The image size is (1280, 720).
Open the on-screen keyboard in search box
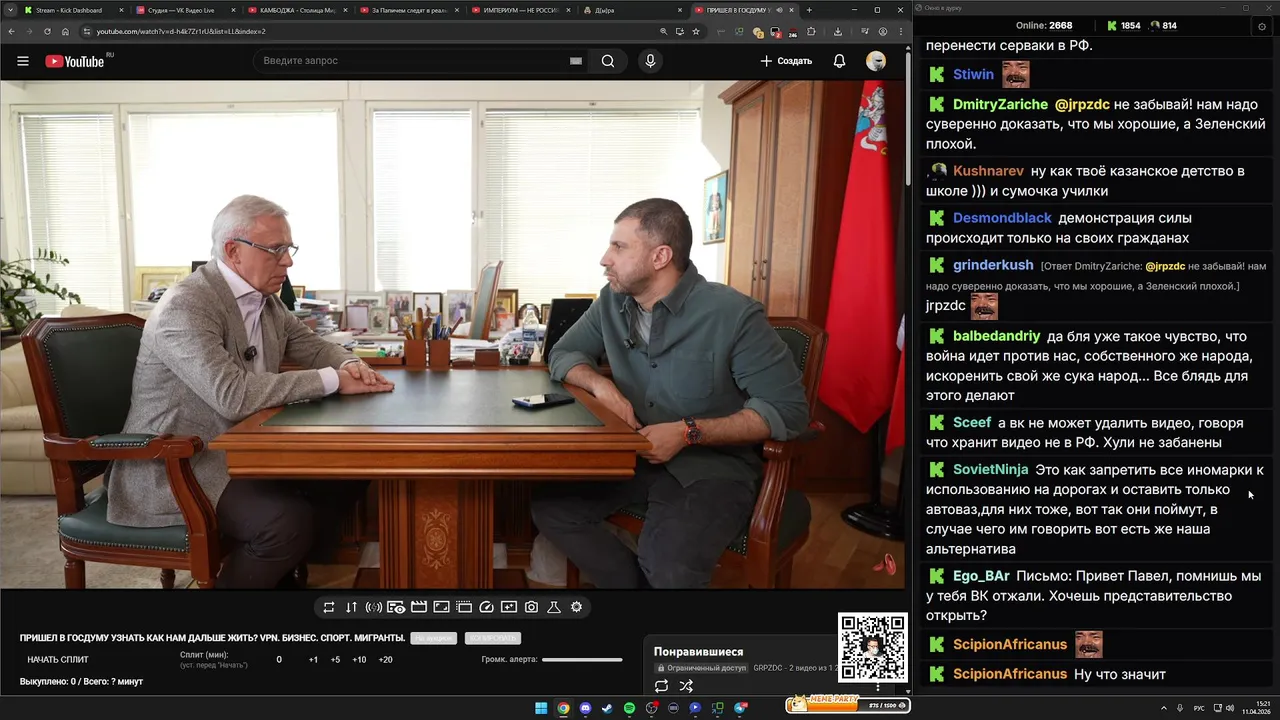(576, 61)
